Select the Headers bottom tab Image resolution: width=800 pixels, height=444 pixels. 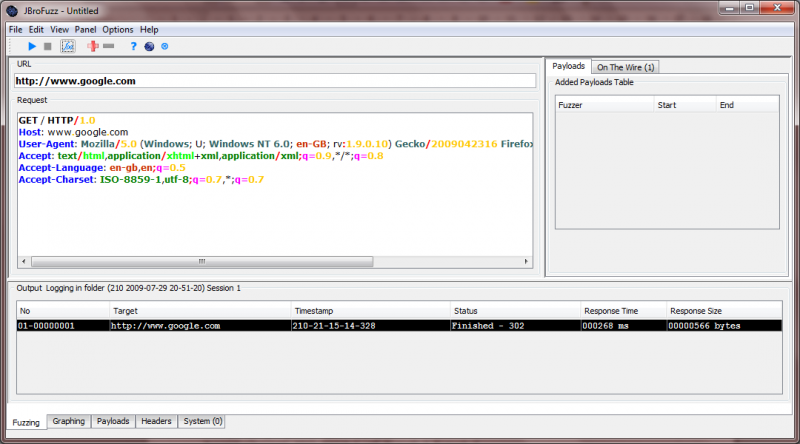coord(156,421)
